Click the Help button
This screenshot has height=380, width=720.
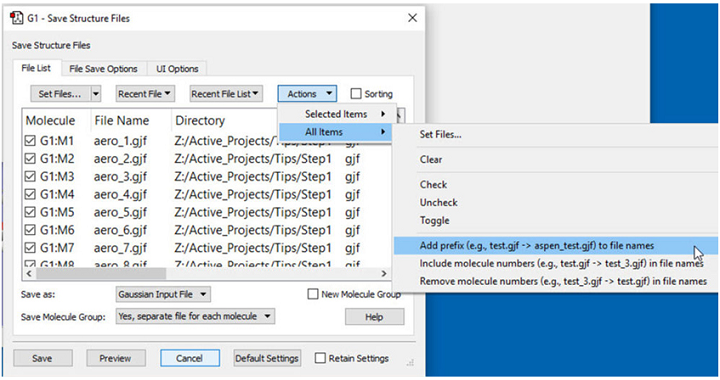coord(374,317)
